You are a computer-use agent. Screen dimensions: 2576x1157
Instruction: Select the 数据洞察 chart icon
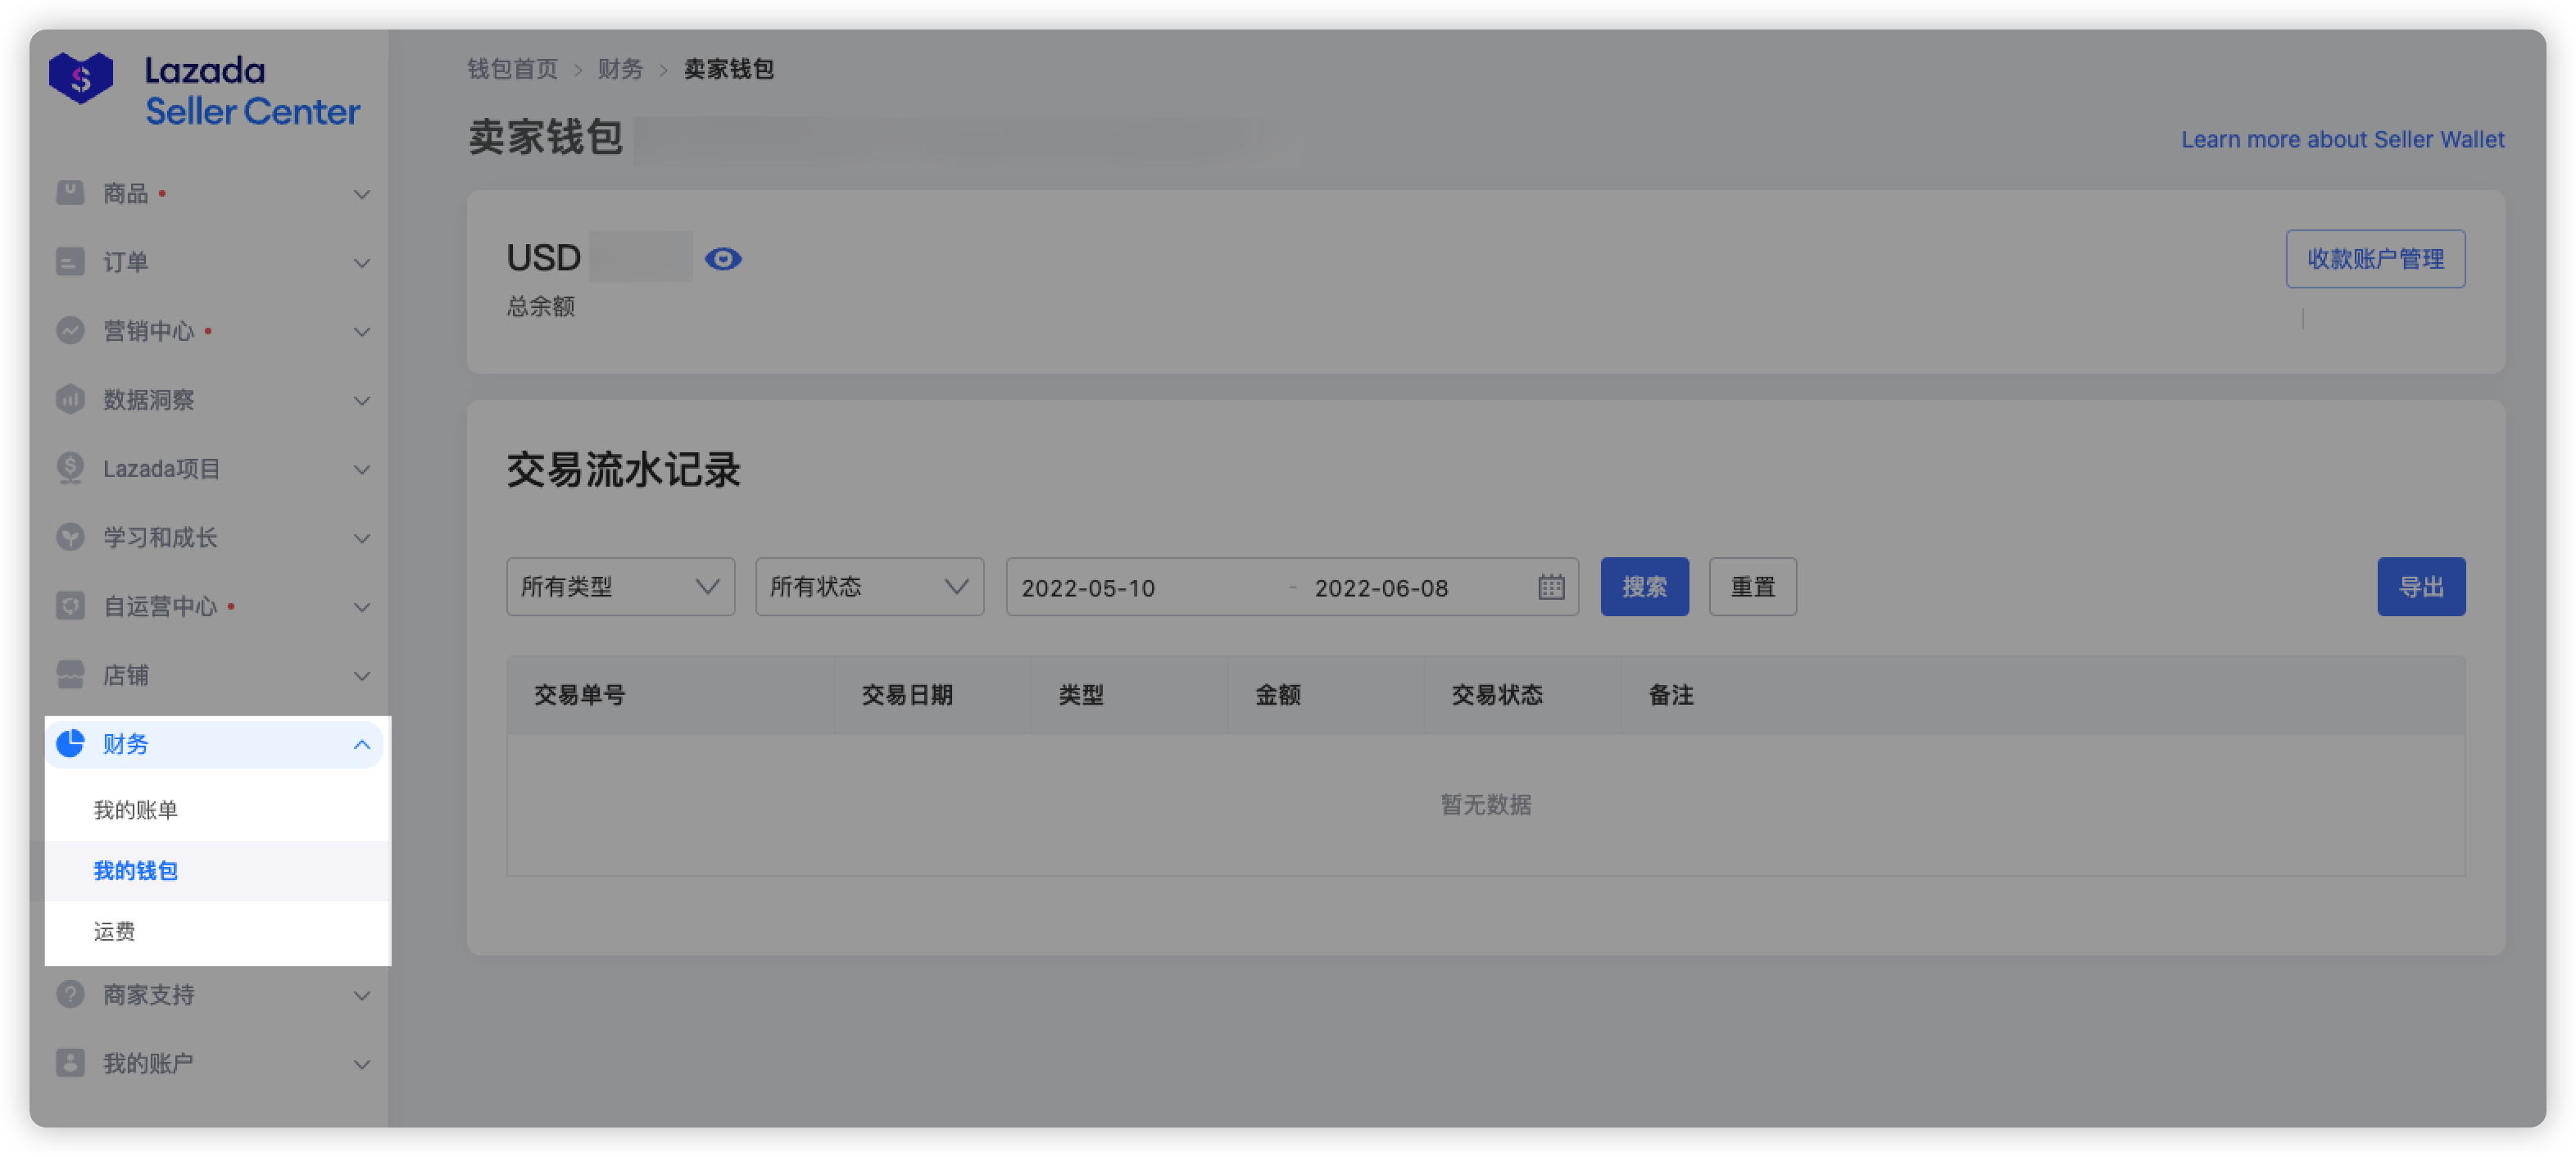69,400
